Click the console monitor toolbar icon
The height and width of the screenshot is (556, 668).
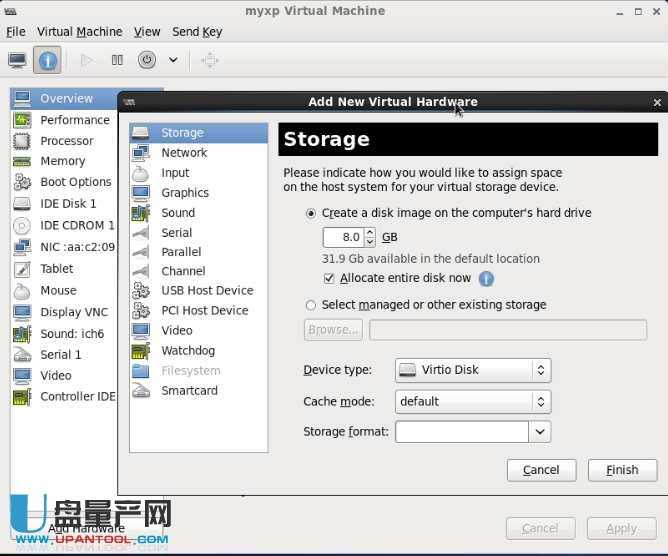[x=17, y=60]
